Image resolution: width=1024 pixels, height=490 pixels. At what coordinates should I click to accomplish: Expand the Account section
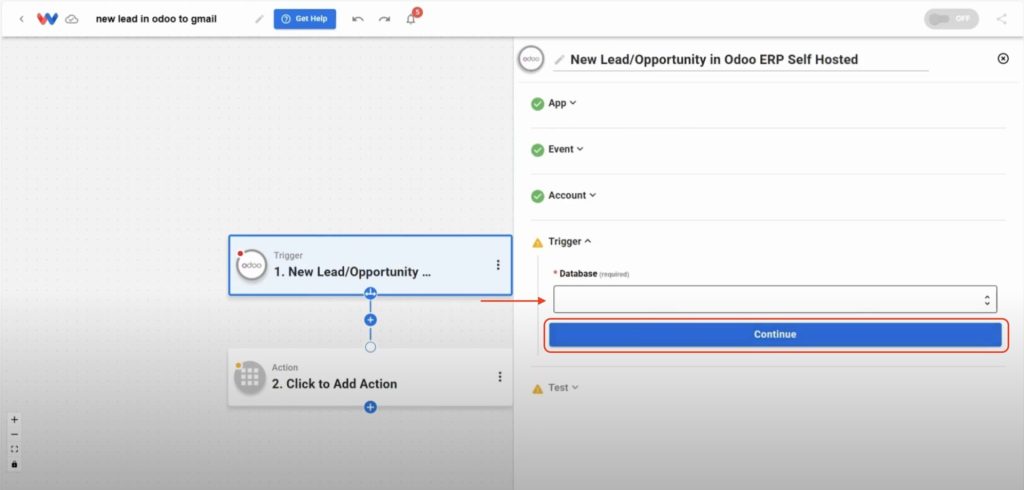(x=571, y=195)
